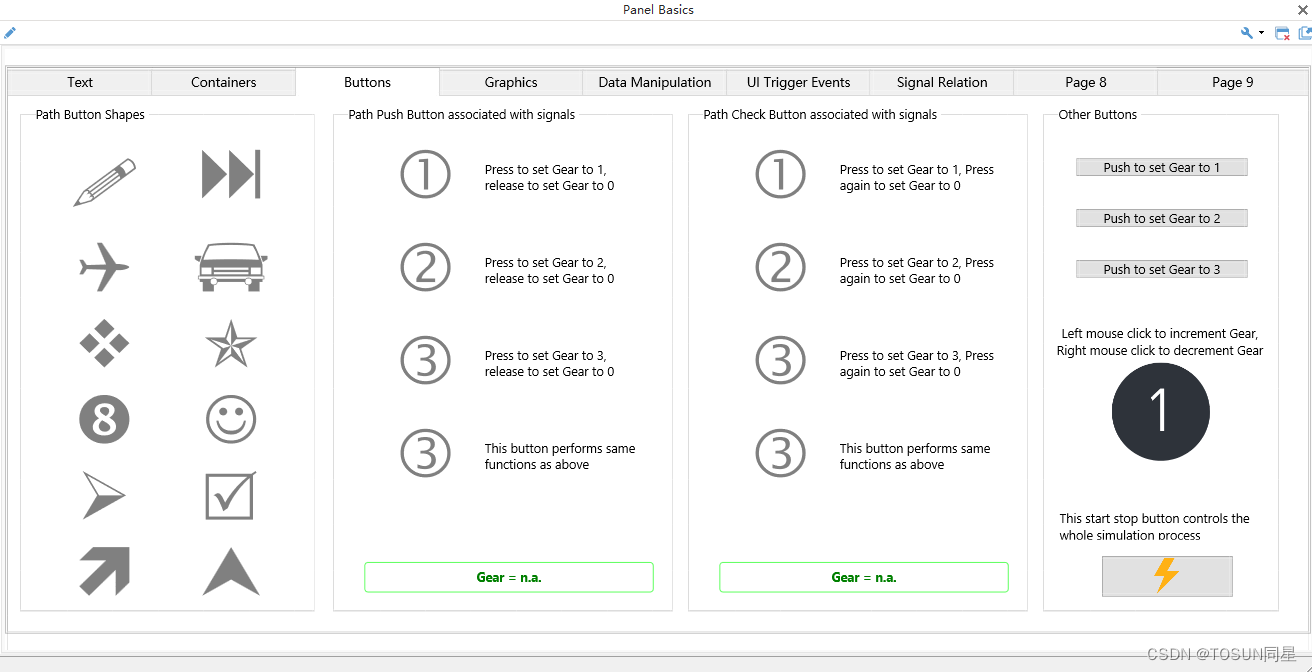1312x672 pixels.
Task: Switch to the Text tab
Action: pyautogui.click(x=80, y=82)
